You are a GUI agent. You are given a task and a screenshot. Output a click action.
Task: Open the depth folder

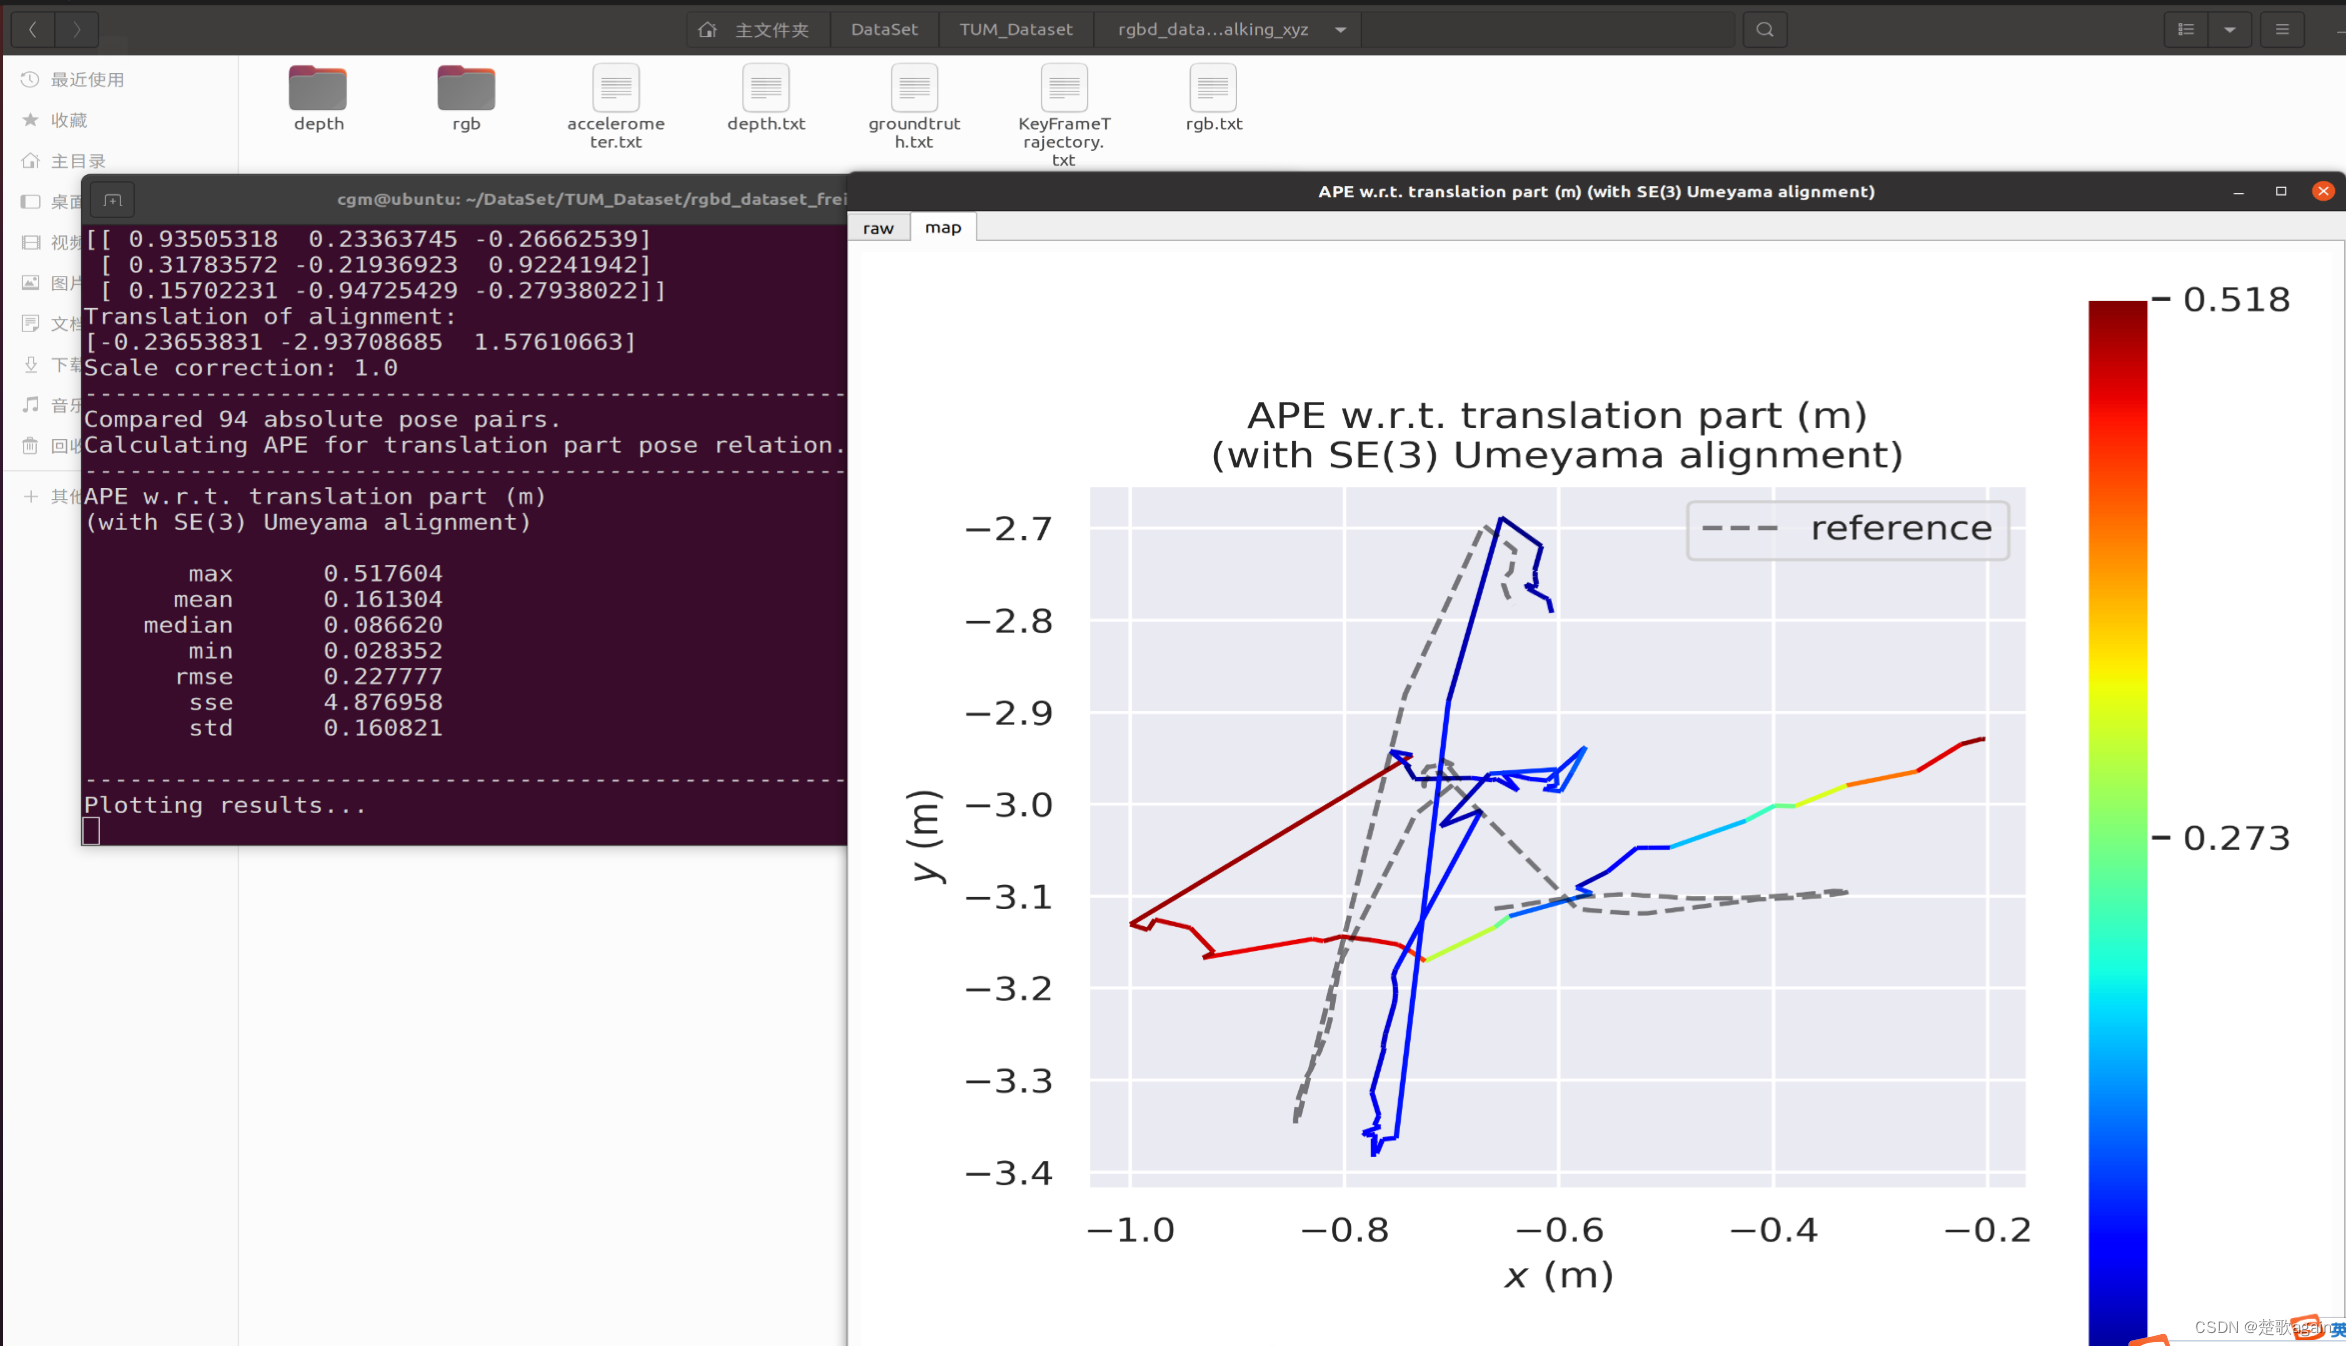(x=318, y=90)
